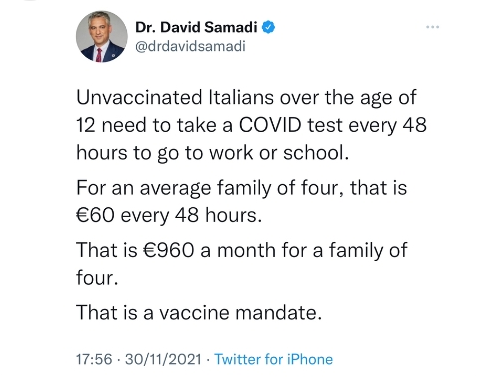The image size is (477, 377).
Task: Click the Twitter for iPhone source link
Action: pyautogui.click(x=273, y=359)
